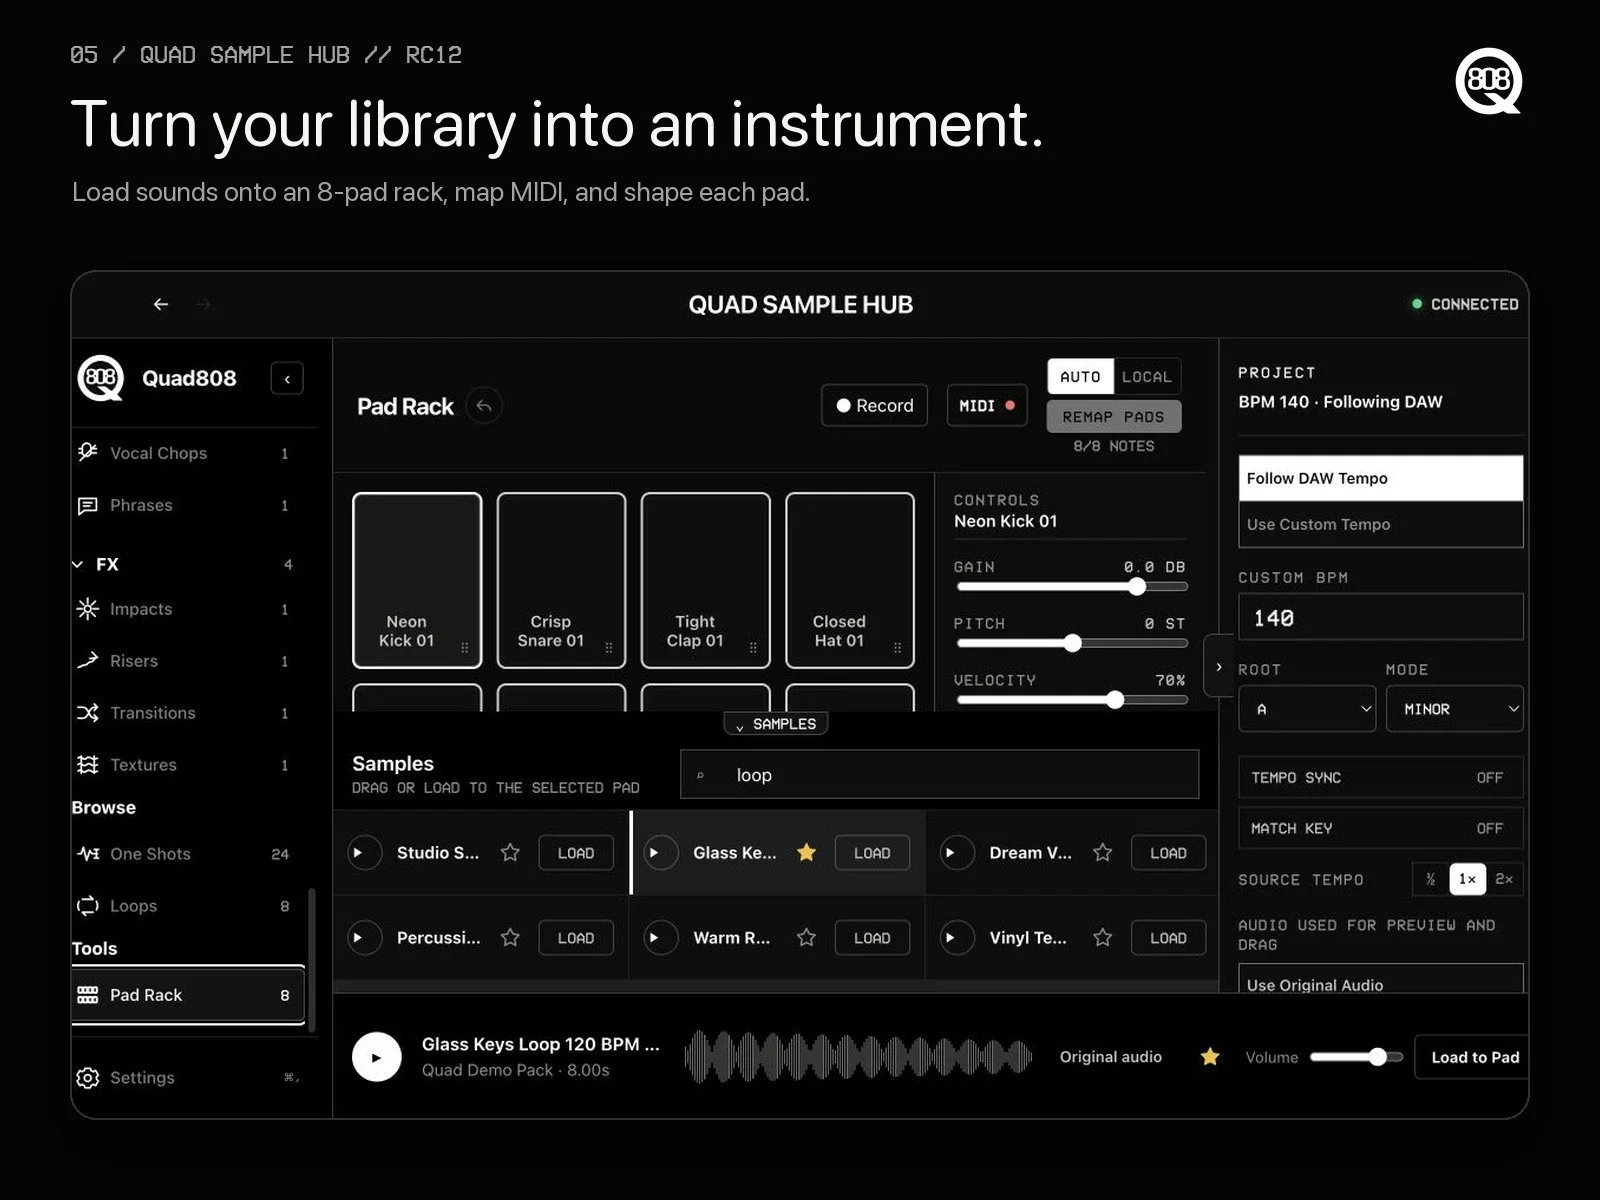The image size is (1600, 1200).
Task: Open the Root key dropdown
Action: [1307, 709]
